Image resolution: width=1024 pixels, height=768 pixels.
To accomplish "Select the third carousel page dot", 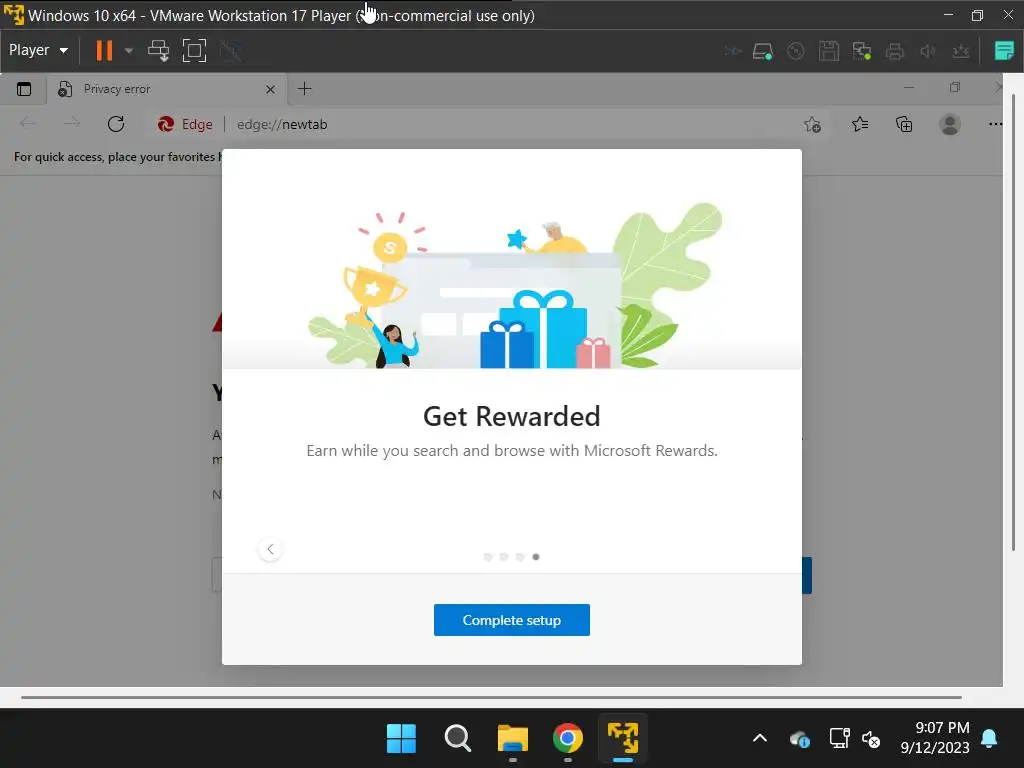I will (520, 557).
